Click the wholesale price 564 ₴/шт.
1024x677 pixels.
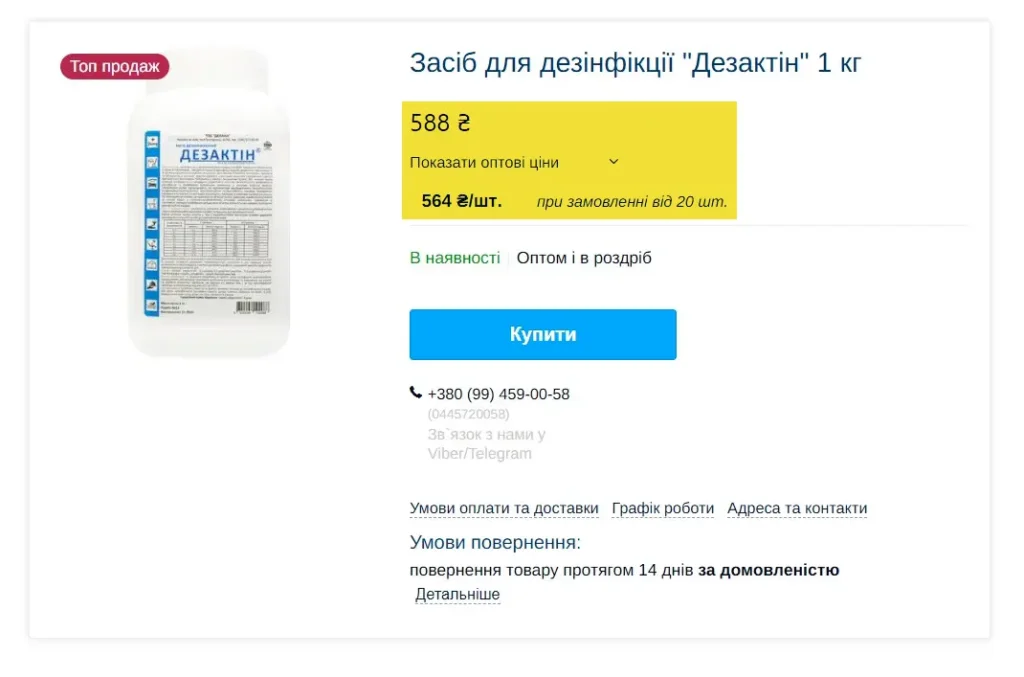[x=462, y=201]
